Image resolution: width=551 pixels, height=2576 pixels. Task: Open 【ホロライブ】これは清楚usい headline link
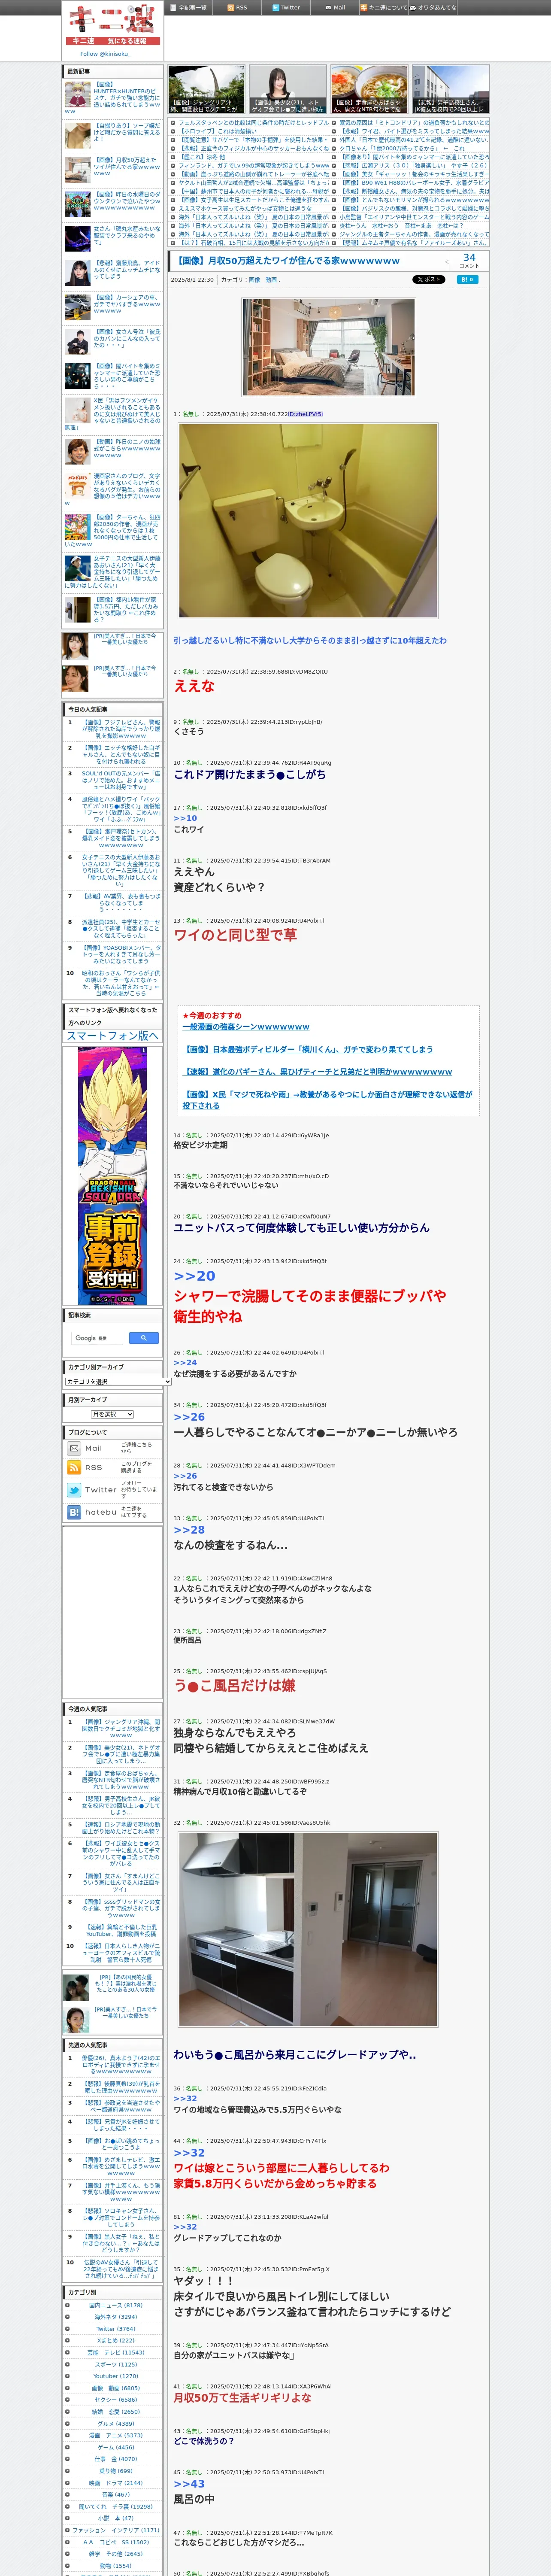pos(217,131)
